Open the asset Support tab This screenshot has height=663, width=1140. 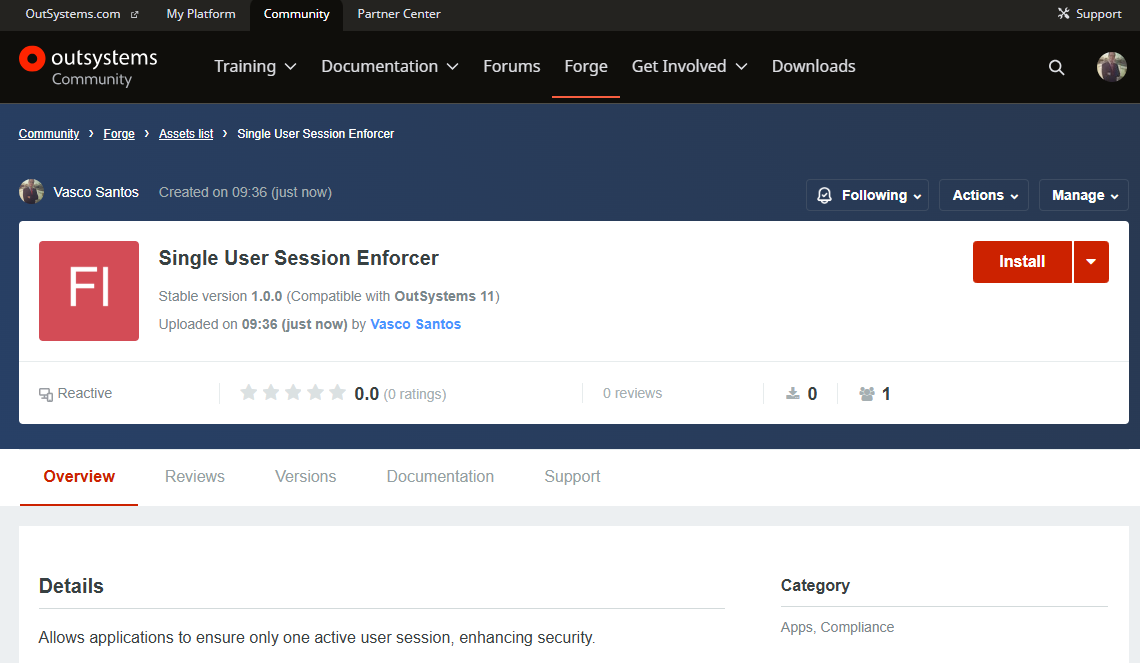point(572,477)
